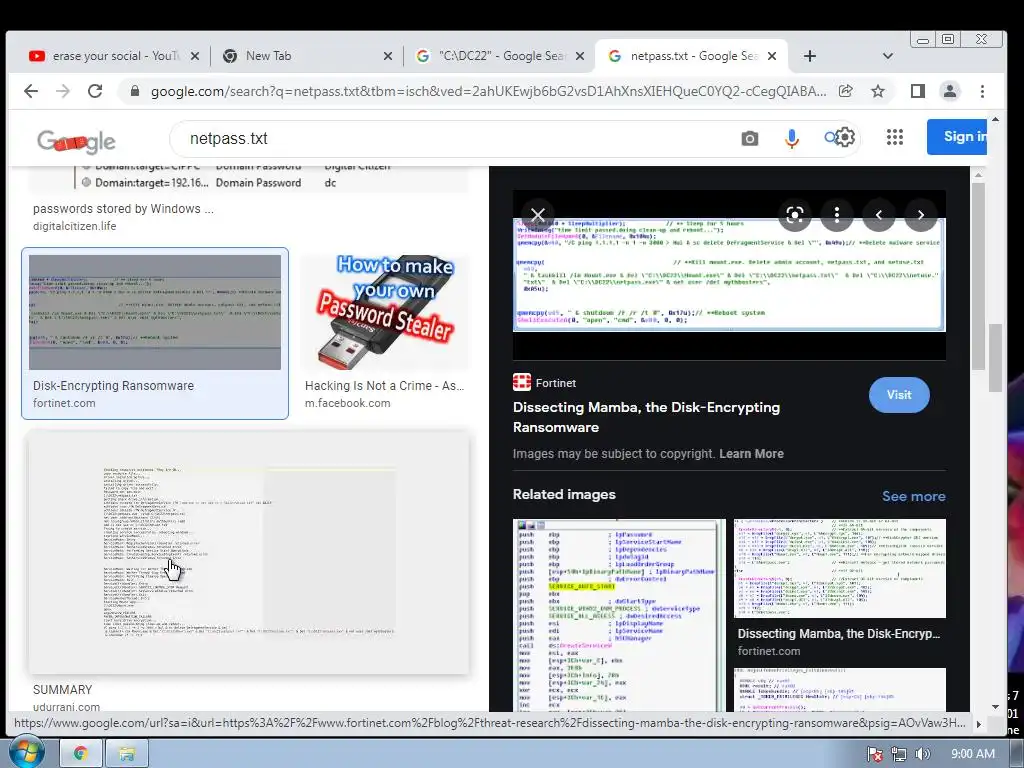Click the 9:00 AM taskbar clock
This screenshot has height=768, width=1024.
click(972, 754)
